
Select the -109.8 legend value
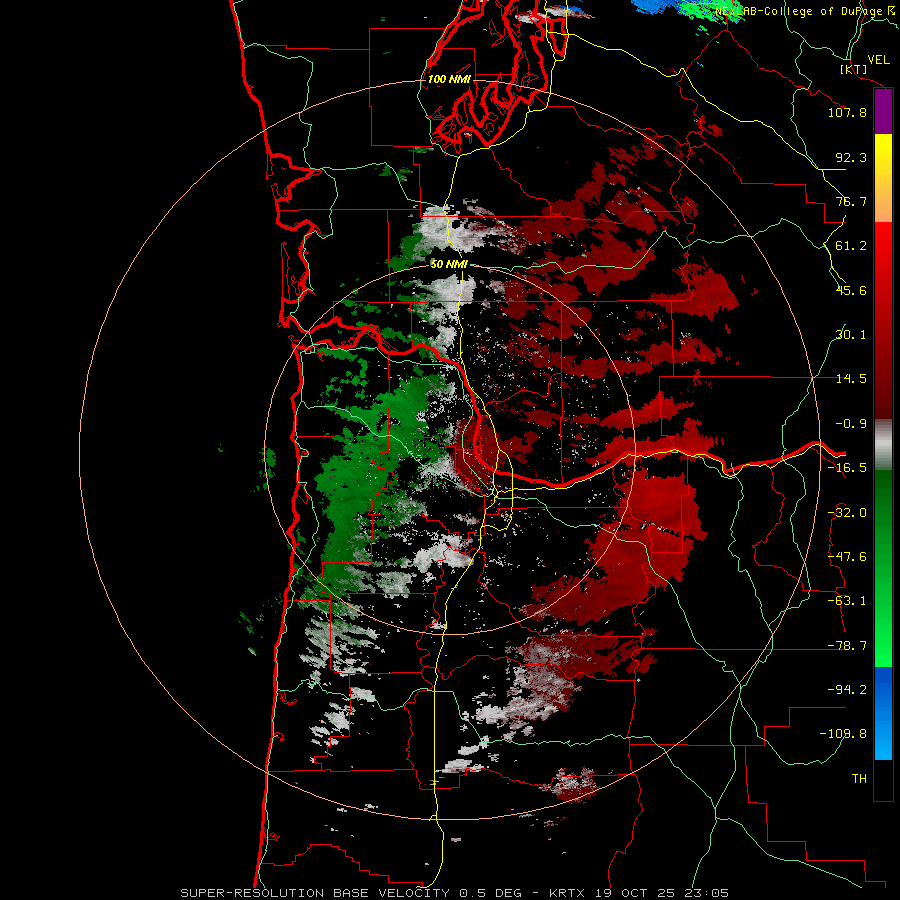pos(843,734)
